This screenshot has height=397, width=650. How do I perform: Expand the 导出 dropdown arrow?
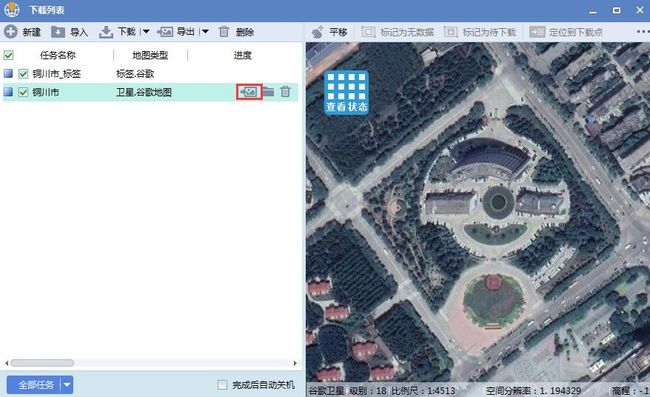(205, 31)
